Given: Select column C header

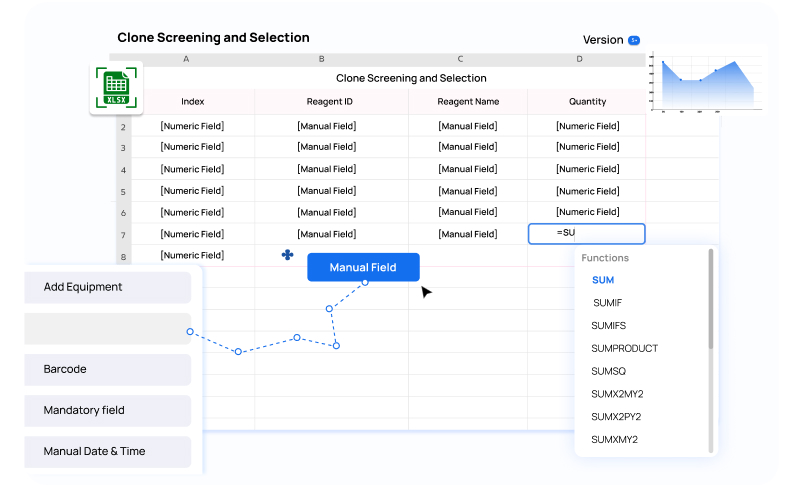Looking at the screenshot, I should point(460,59).
